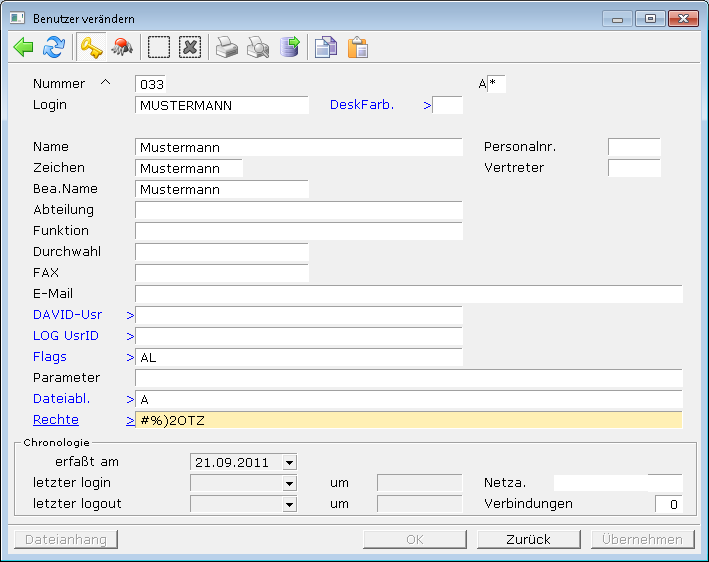Click the database export icon
709x562 pixels.
[x=289, y=47]
